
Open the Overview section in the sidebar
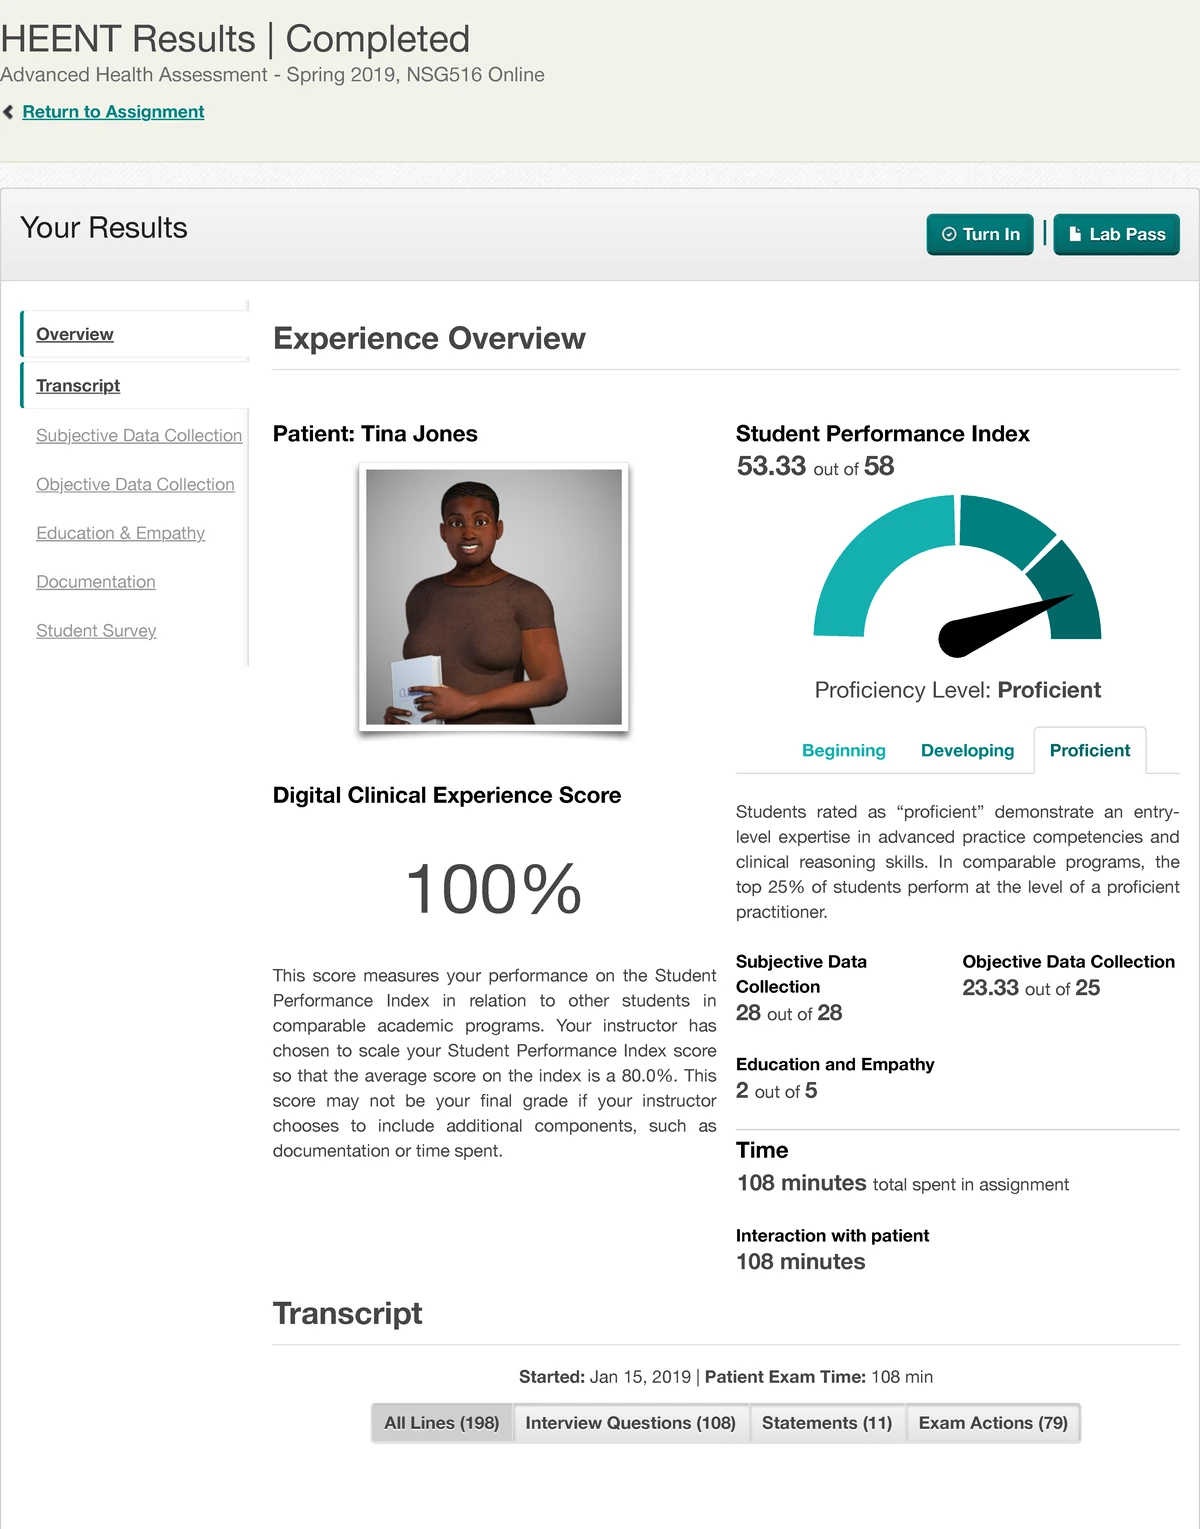point(74,334)
